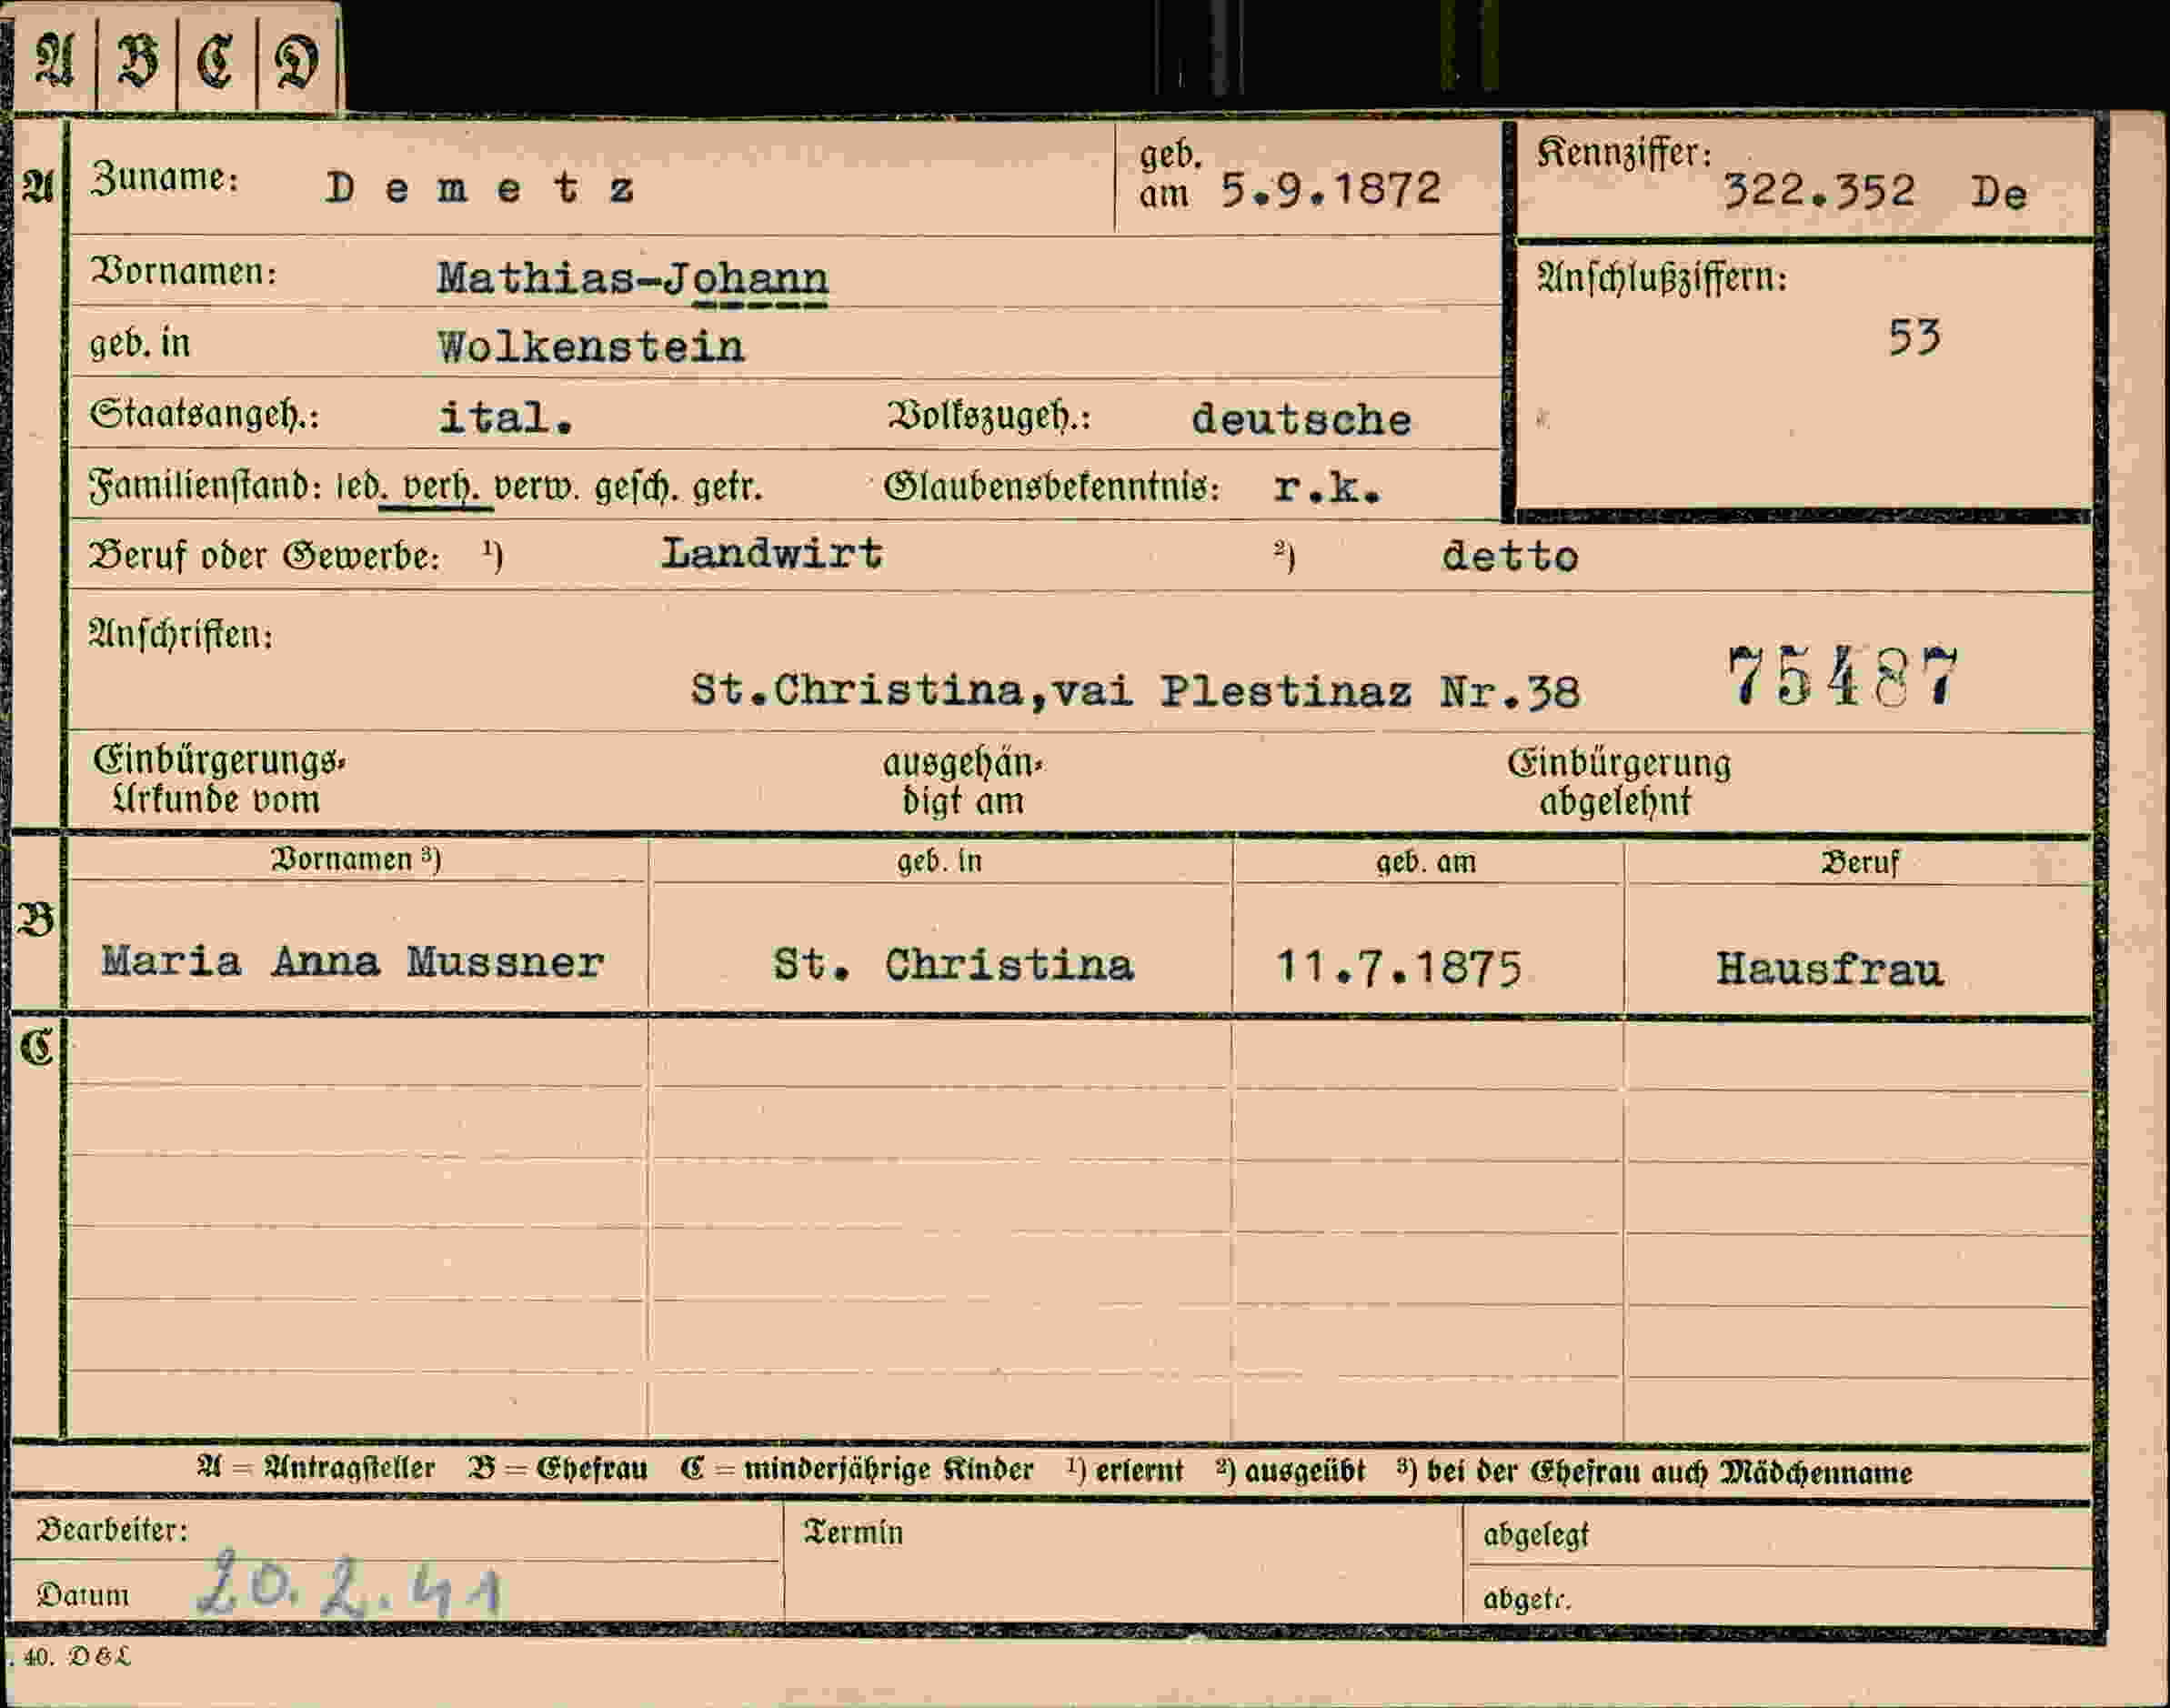Screen dimensions: 2170x1708
Task: Click the 'Staatsangeh.:' label
Action: pyautogui.click(x=204, y=414)
